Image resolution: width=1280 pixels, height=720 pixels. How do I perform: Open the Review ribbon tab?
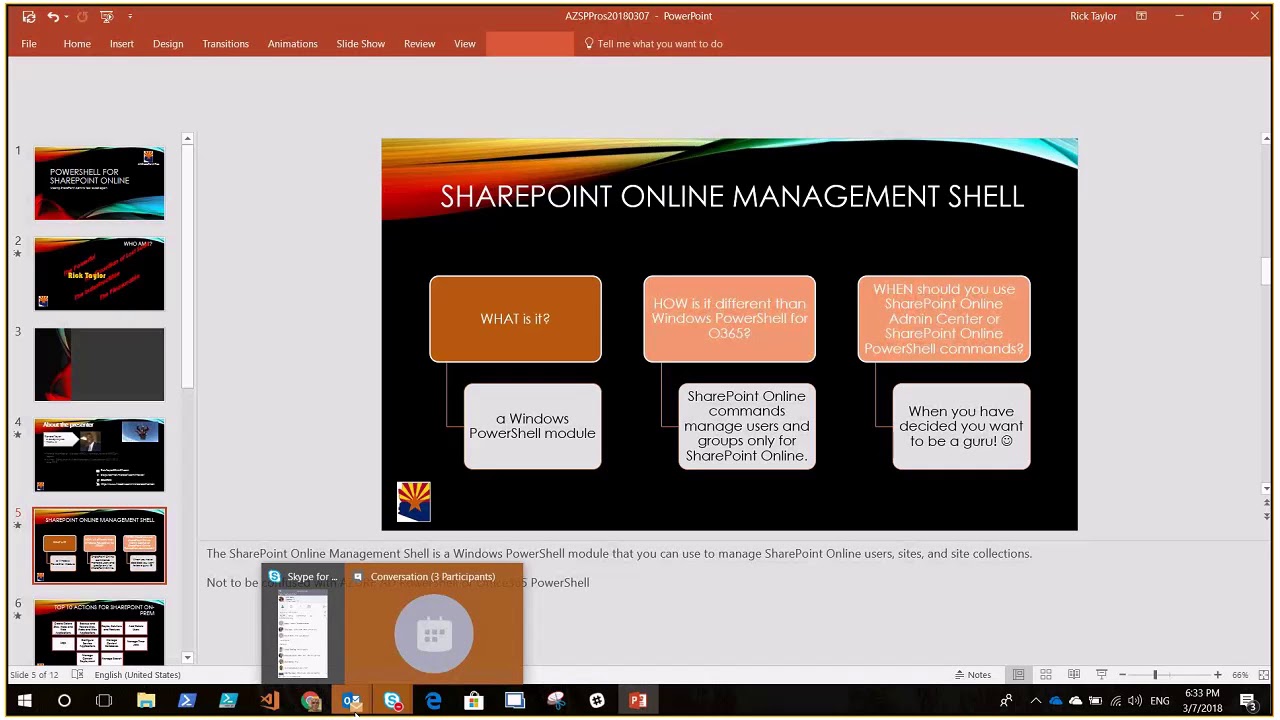(x=419, y=44)
